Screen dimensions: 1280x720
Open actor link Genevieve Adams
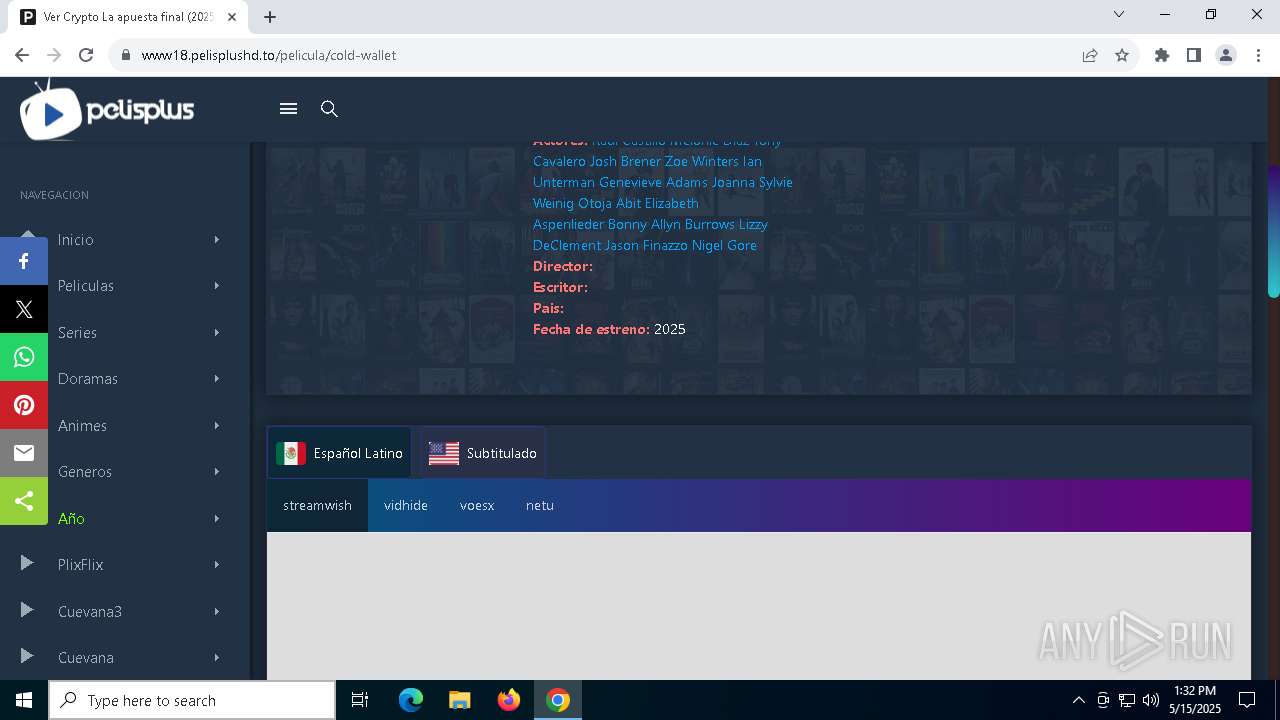(653, 182)
